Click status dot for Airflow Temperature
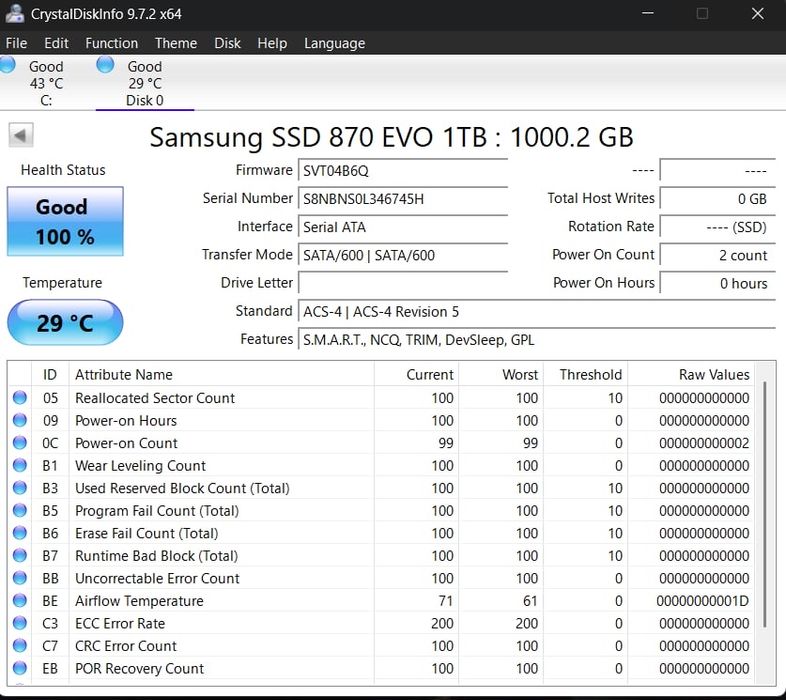Viewport: 786px width, 700px height. (x=20, y=601)
